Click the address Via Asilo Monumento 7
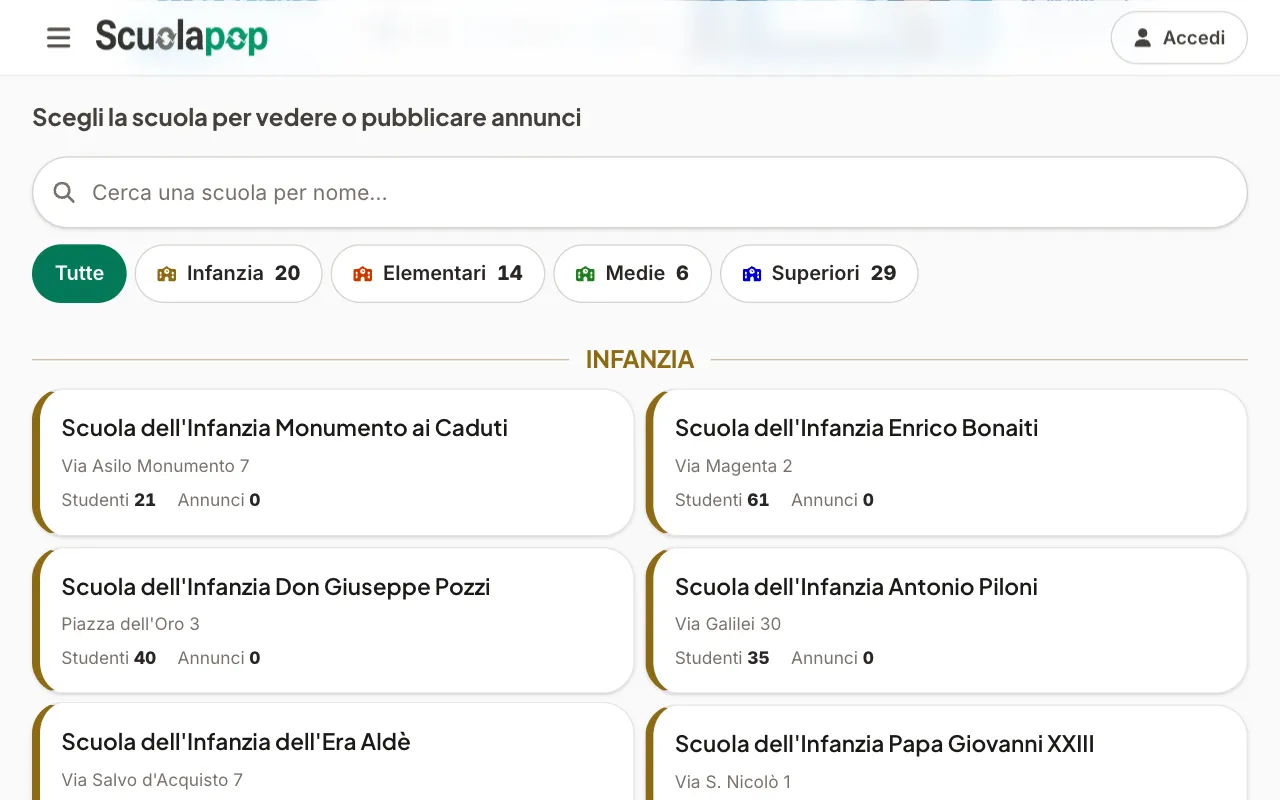 [x=155, y=466]
